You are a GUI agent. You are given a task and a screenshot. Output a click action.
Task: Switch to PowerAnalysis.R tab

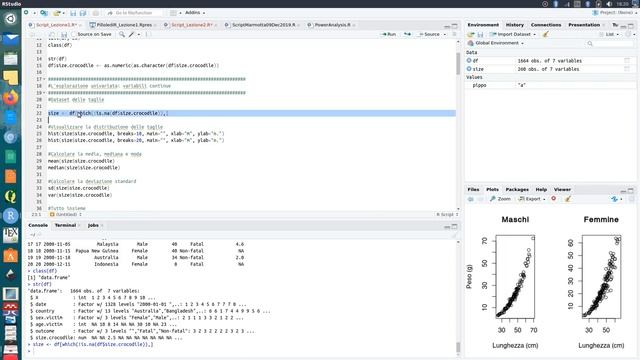pos(332,25)
